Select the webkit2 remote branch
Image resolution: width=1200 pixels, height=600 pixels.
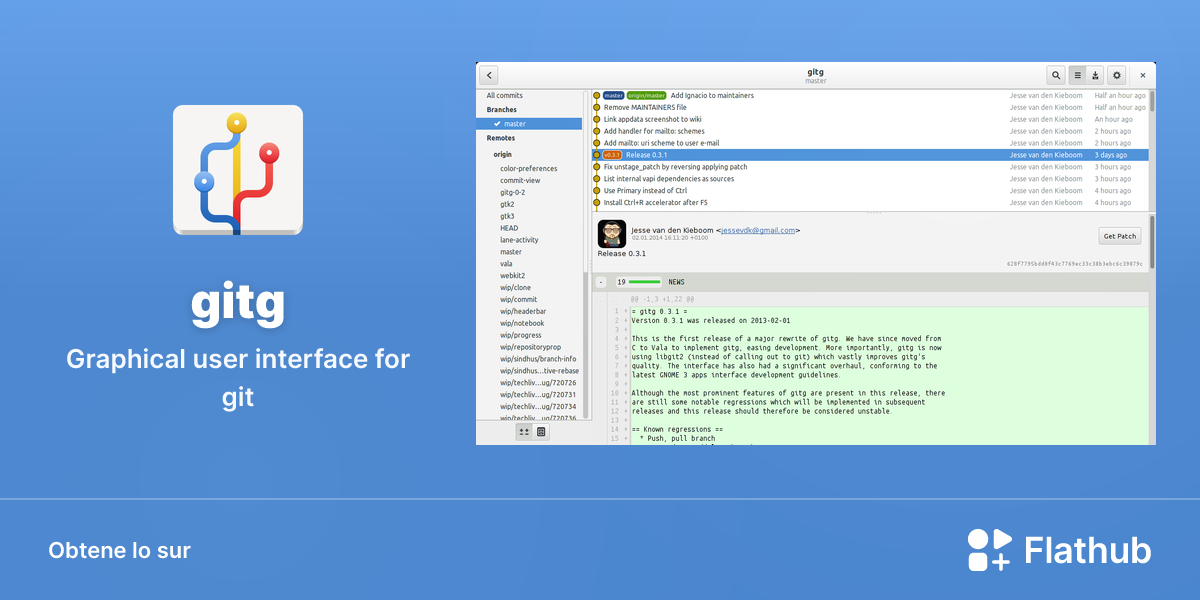point(513,276)
